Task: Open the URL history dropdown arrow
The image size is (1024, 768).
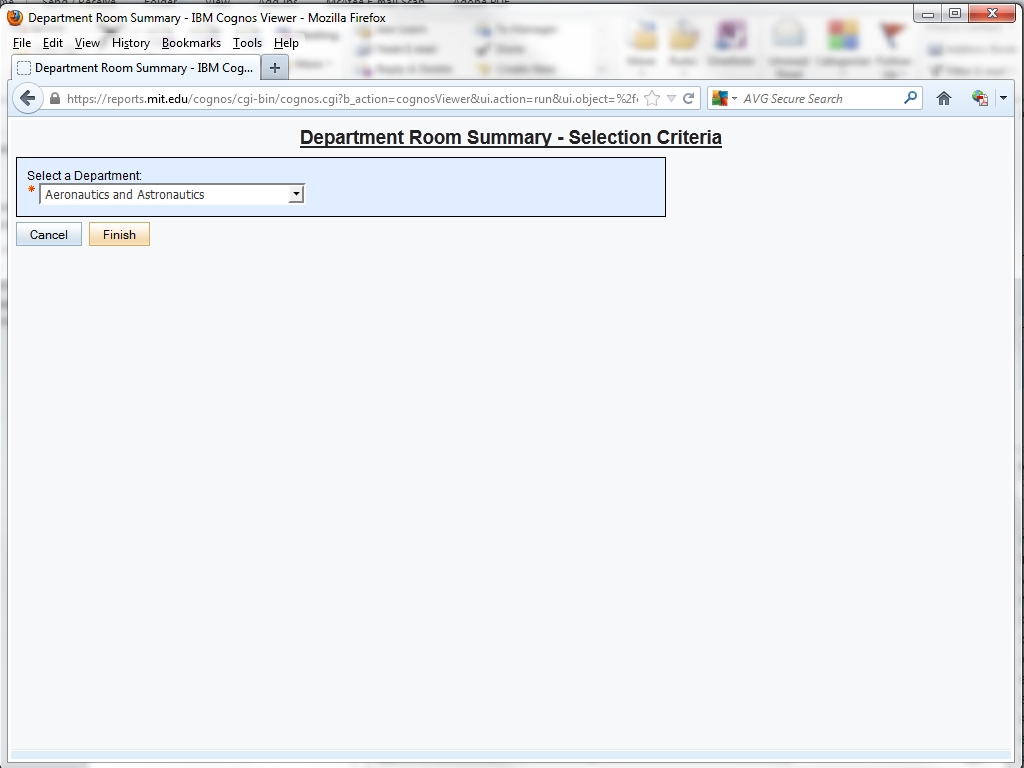Action: click(x=671, y=98)
